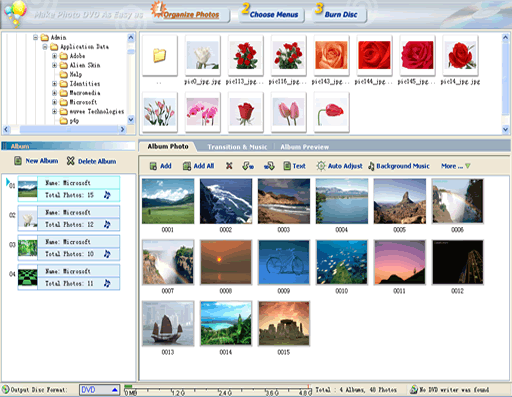
Task: Click the Auto Adjust gear icon
Action: 321,166
